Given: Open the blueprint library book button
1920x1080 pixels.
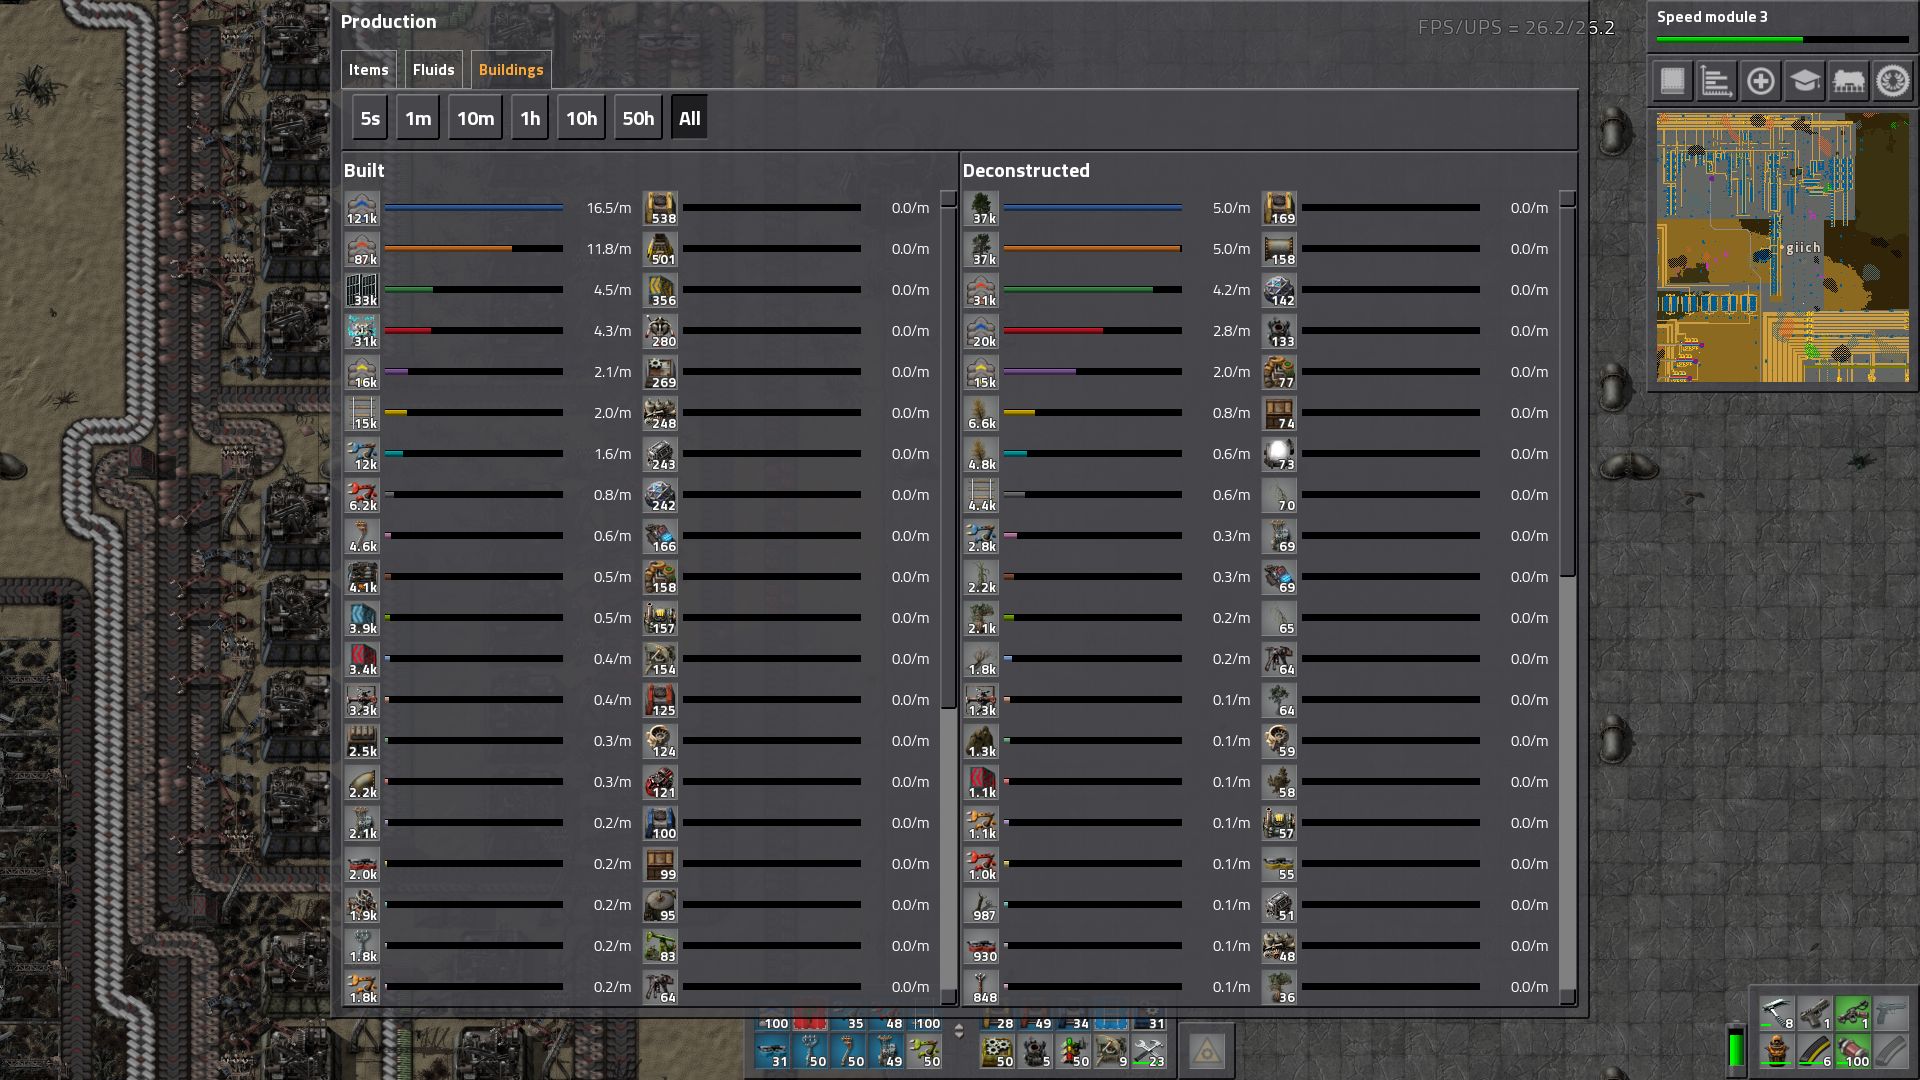Looking at the screenshot, I should [1673, 81].
